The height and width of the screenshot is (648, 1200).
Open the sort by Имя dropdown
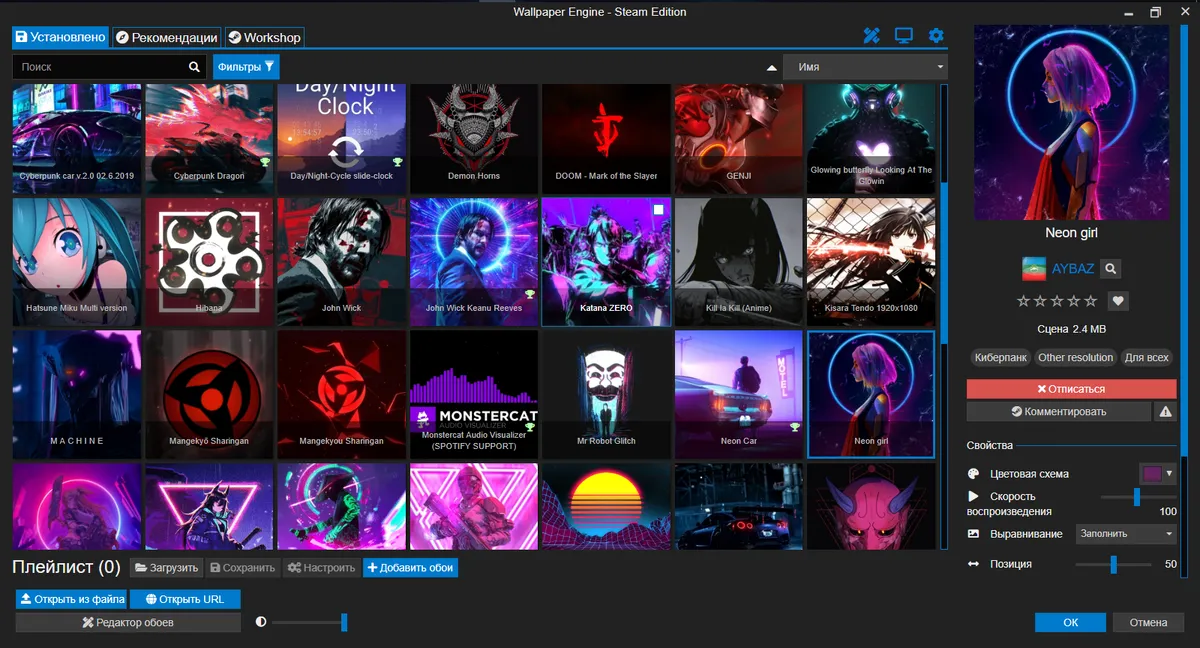click(865, 67)
